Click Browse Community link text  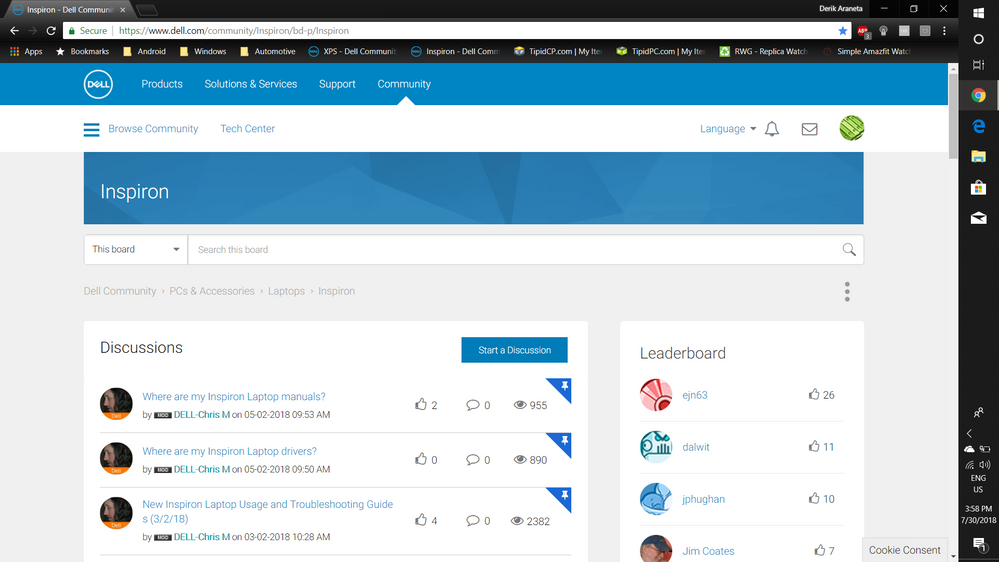pos(153,129)
